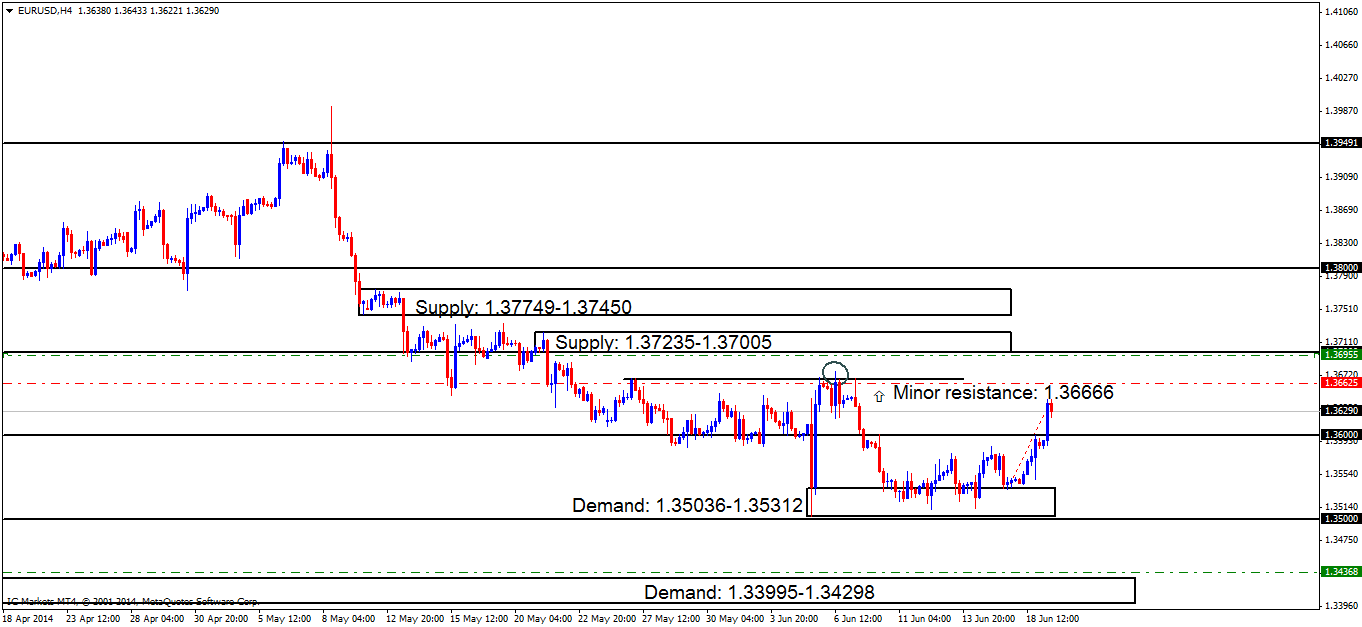The height and width of the screenshot is (627, 1362).
Task: Select the up-arrow symbol beside Minor resistance
Action: click(879, 395)
